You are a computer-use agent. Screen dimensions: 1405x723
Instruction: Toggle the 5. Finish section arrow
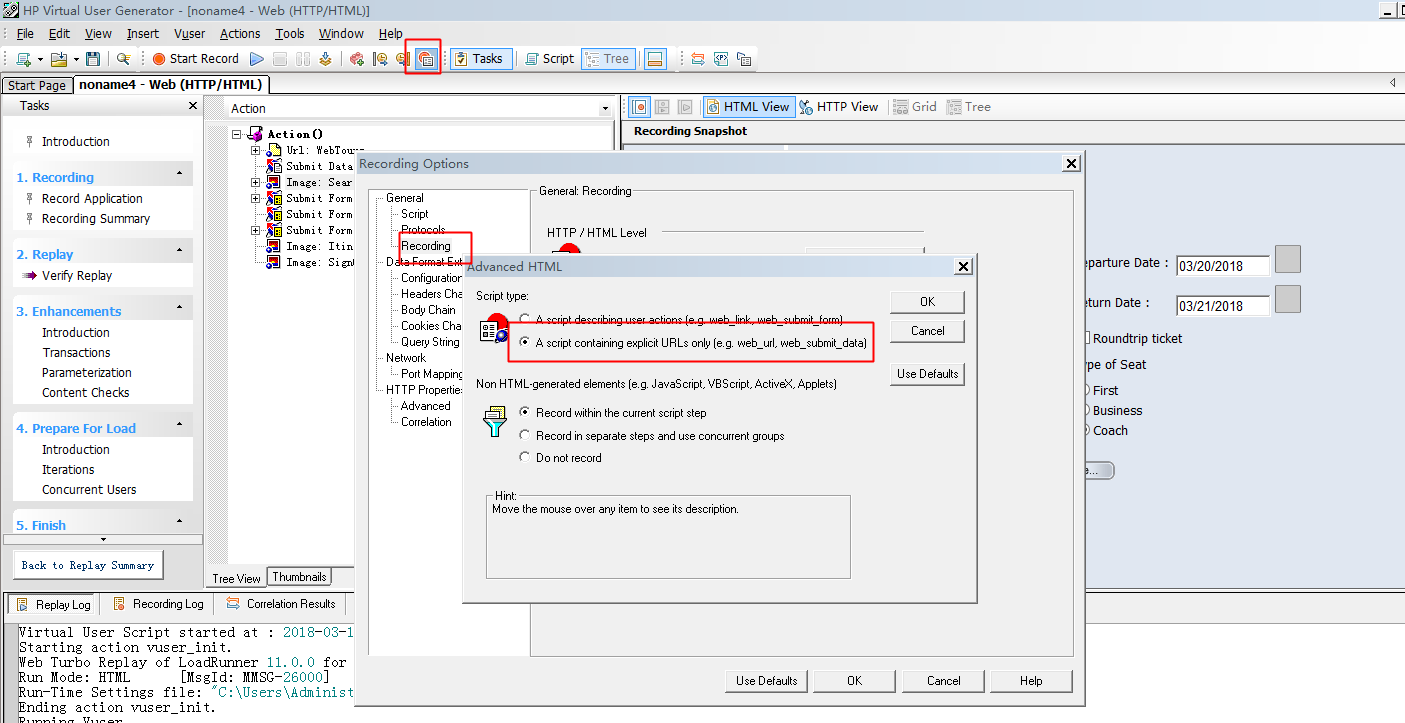(x=180, y=522)
